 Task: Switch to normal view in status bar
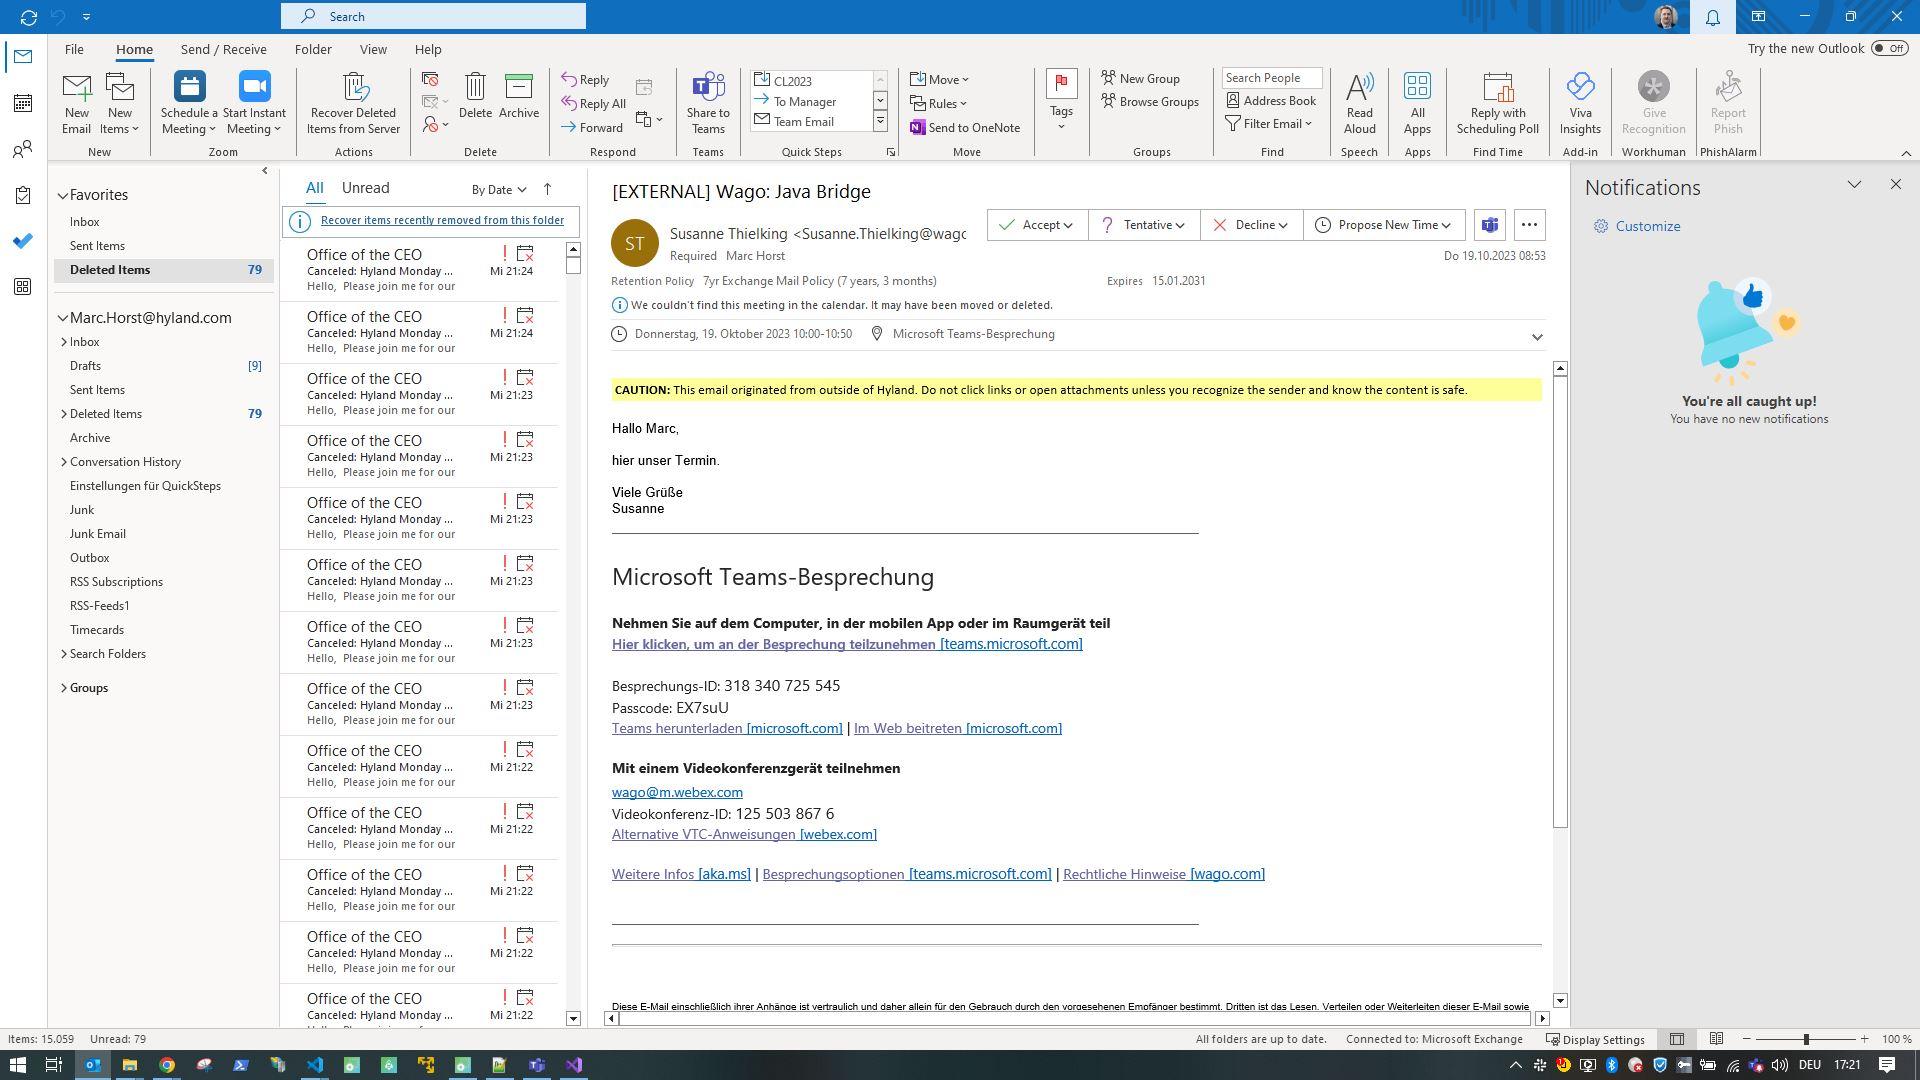[1677, 1039]
